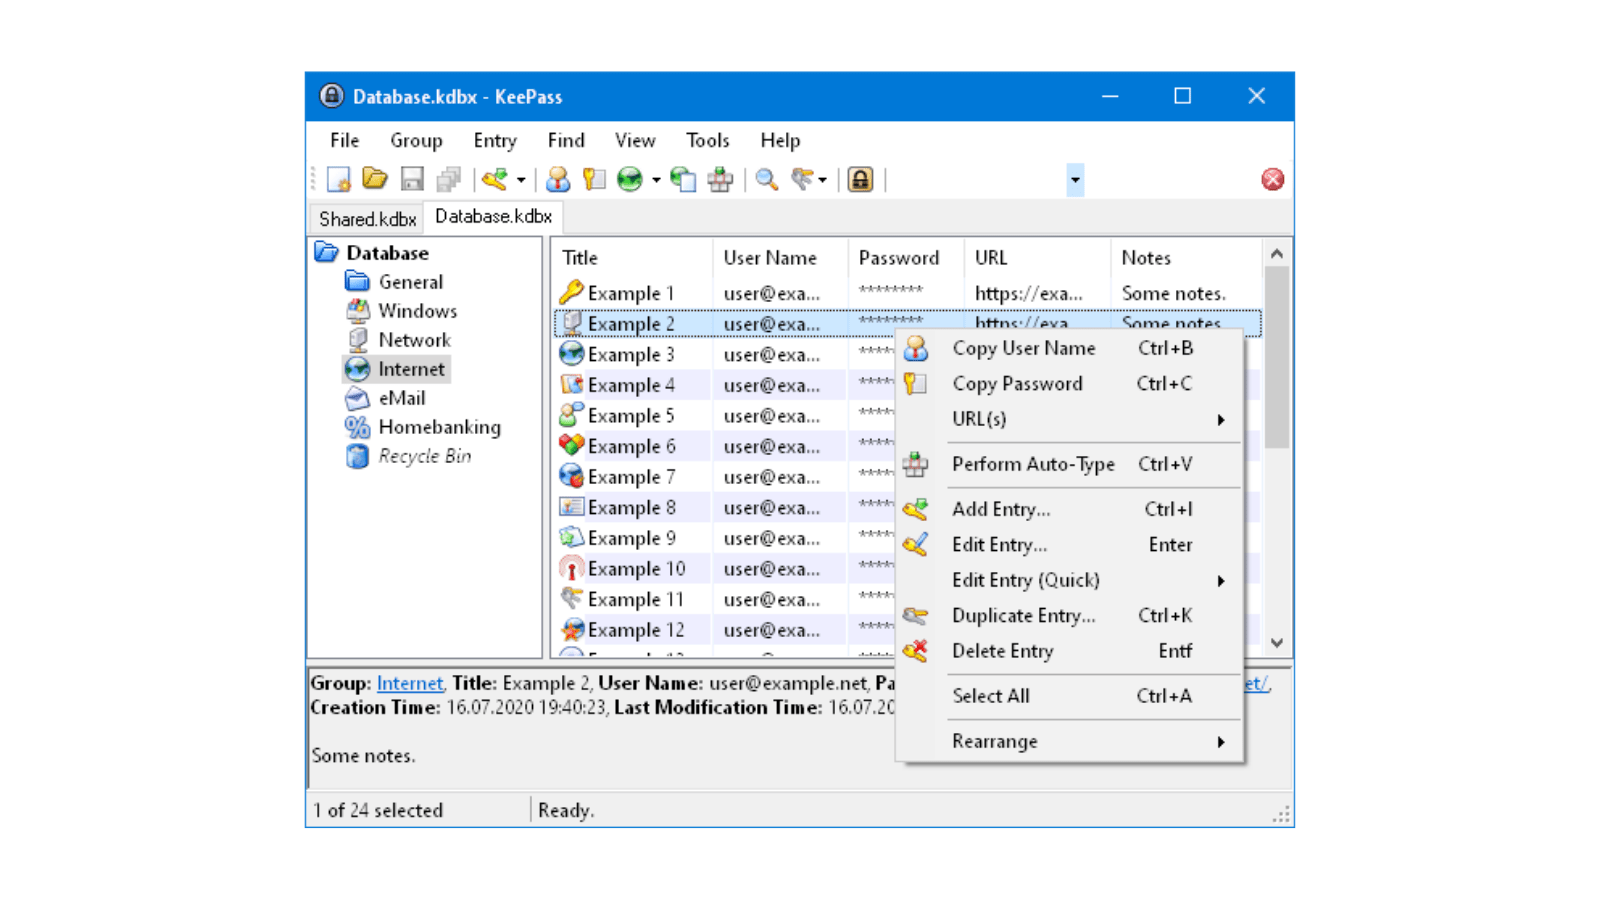Image resolution: width=1600 pixels, height=900 pixels.
Task: Click the Save All toolbar icon
Action: pyautogui.click(x=449, y=179)
